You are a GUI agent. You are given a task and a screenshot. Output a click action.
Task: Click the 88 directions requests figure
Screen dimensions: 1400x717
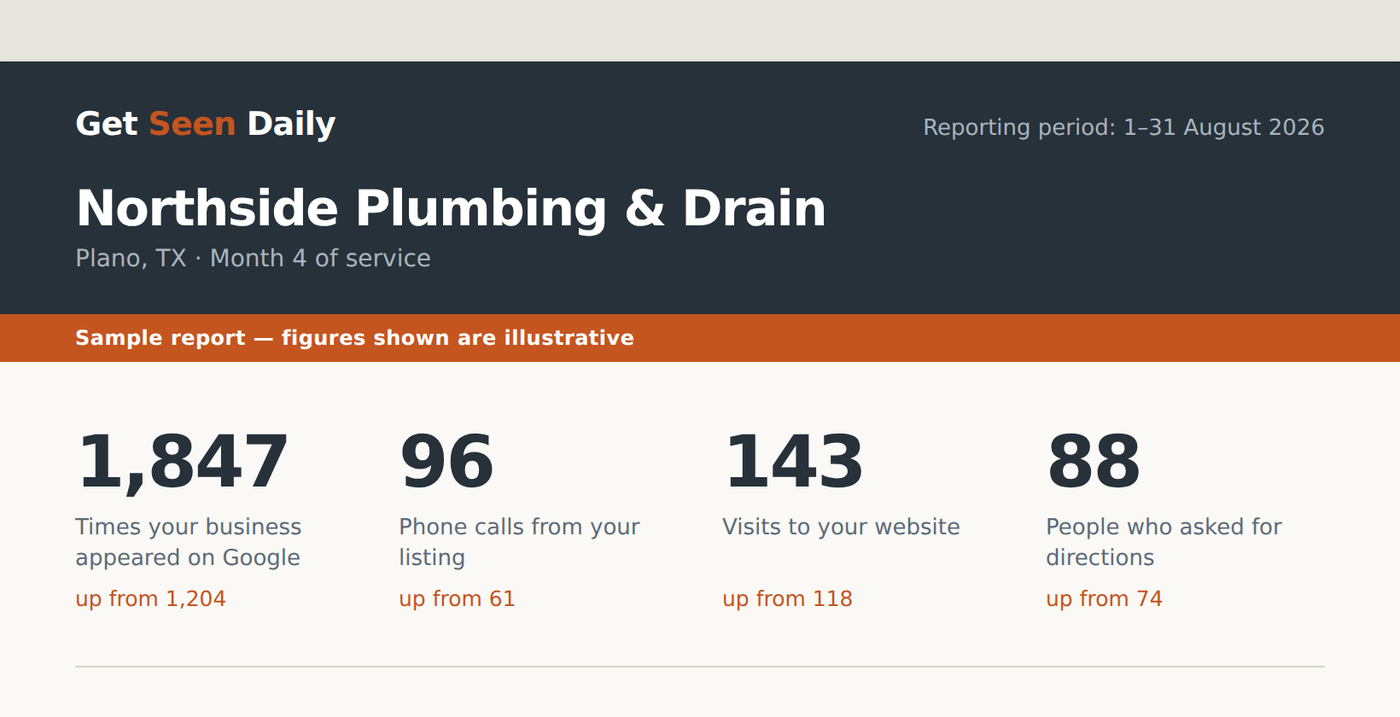point(1093,463)
